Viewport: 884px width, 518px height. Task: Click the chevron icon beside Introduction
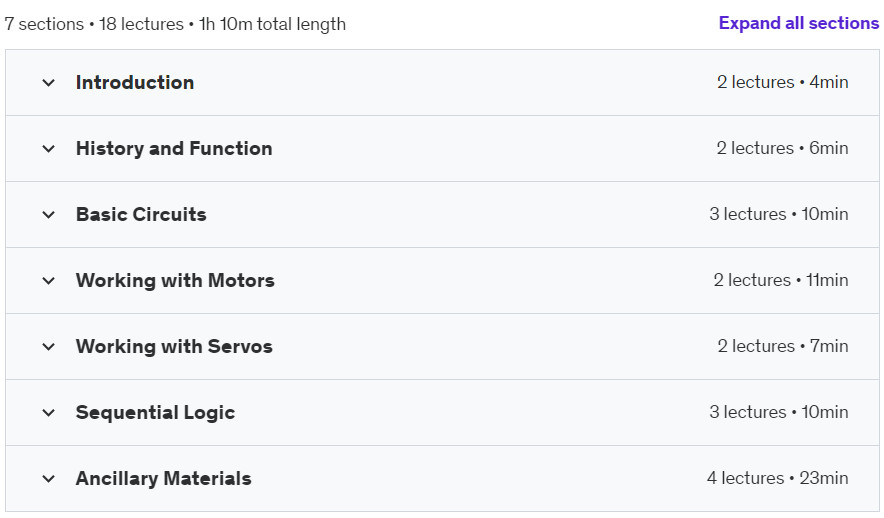coord(48,83)
